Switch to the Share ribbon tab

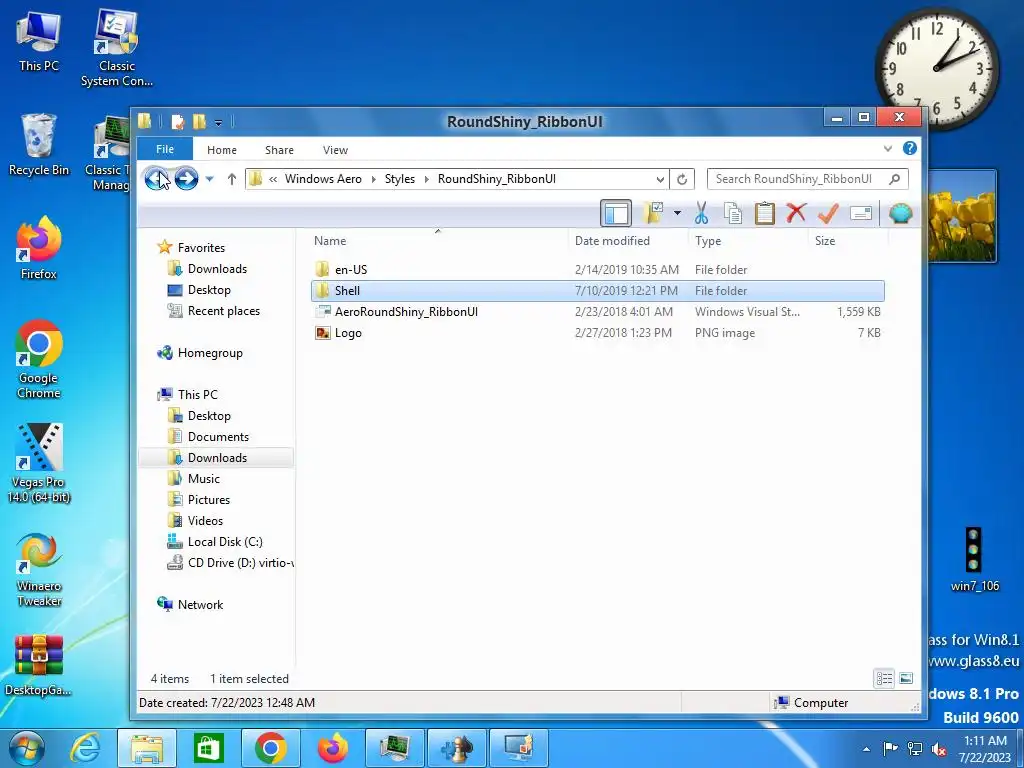click(279, 150)
